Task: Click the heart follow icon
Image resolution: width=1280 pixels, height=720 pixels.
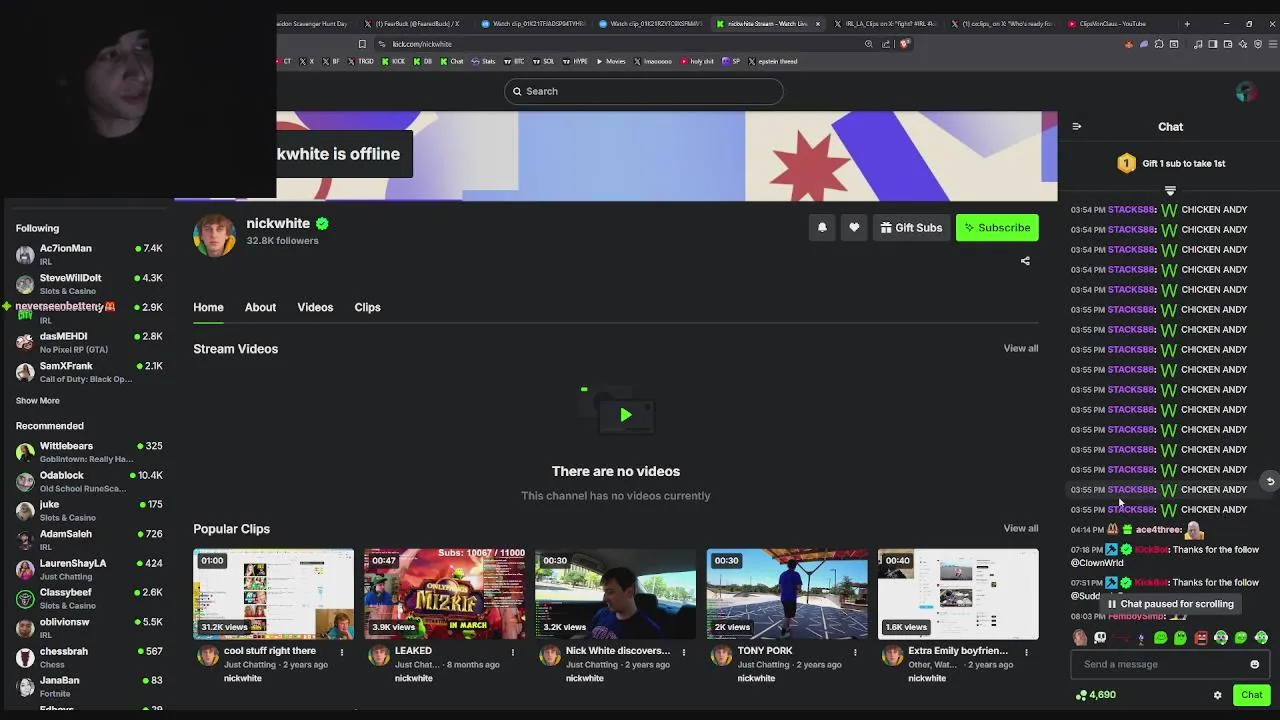Action: pyautogui.click(x=854, y=228)
